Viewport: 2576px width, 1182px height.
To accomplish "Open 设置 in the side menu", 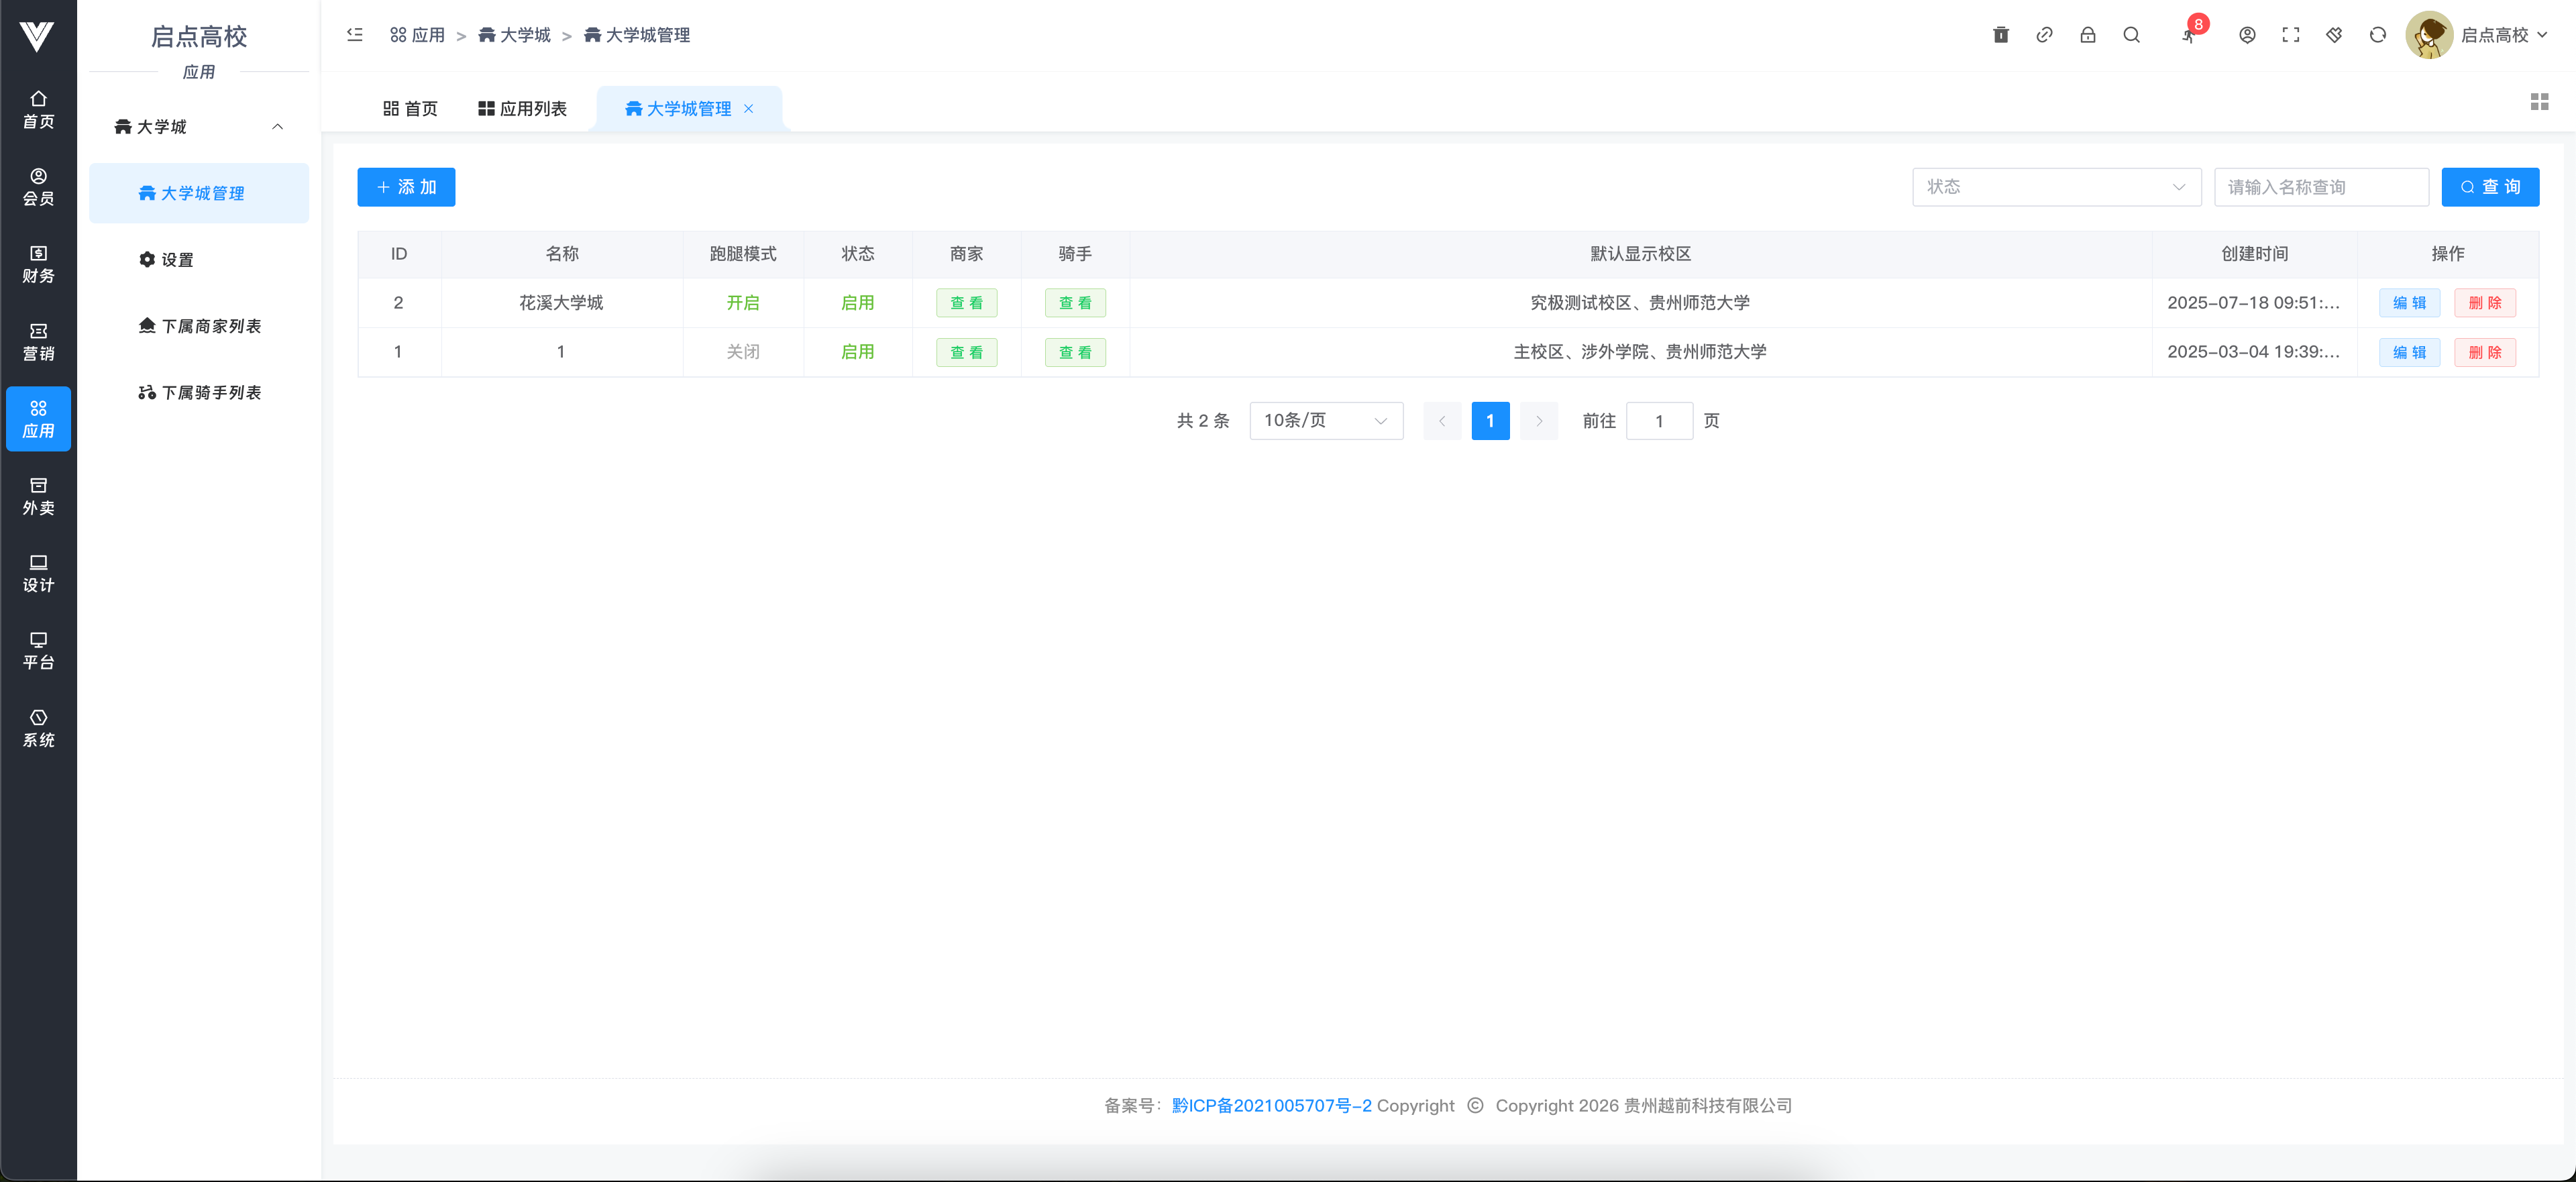I will pos(199,260).
